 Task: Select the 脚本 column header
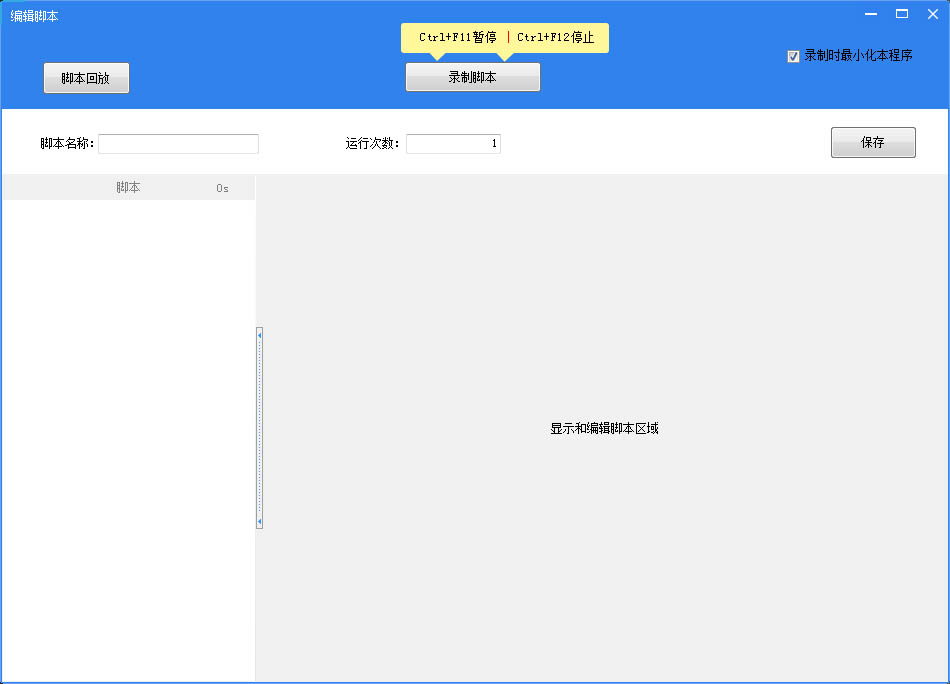(x=128, y=187)
